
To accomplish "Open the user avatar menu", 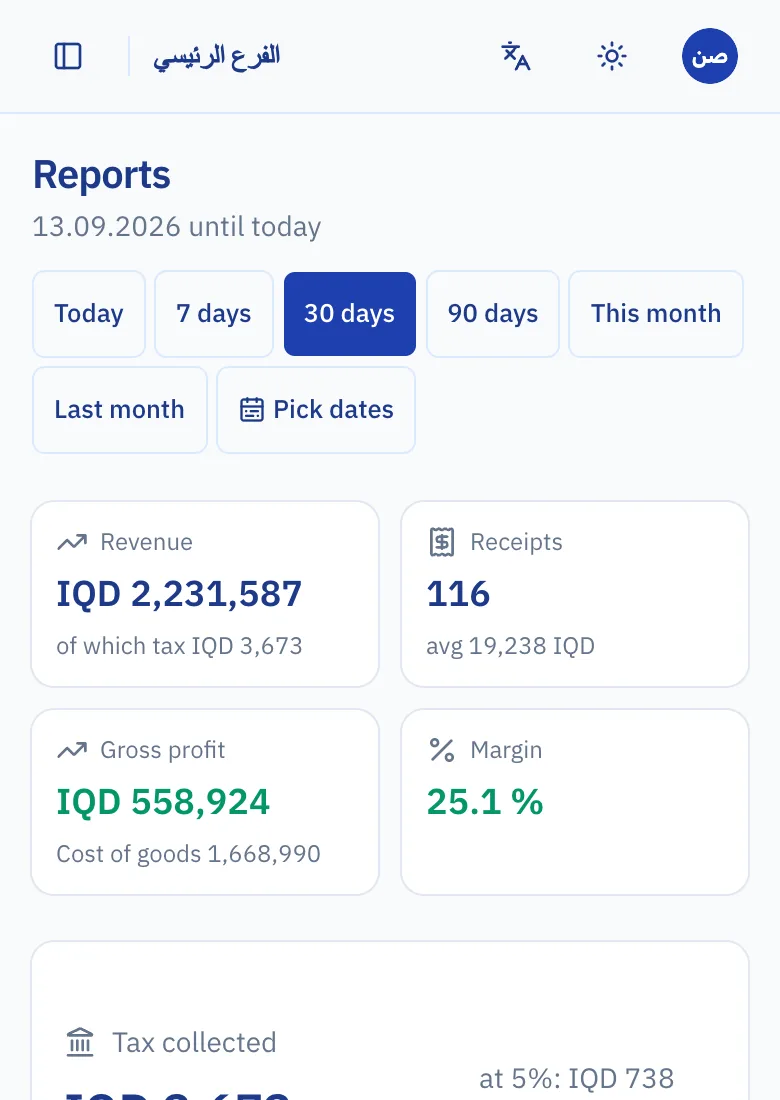I will coord(709,56).
